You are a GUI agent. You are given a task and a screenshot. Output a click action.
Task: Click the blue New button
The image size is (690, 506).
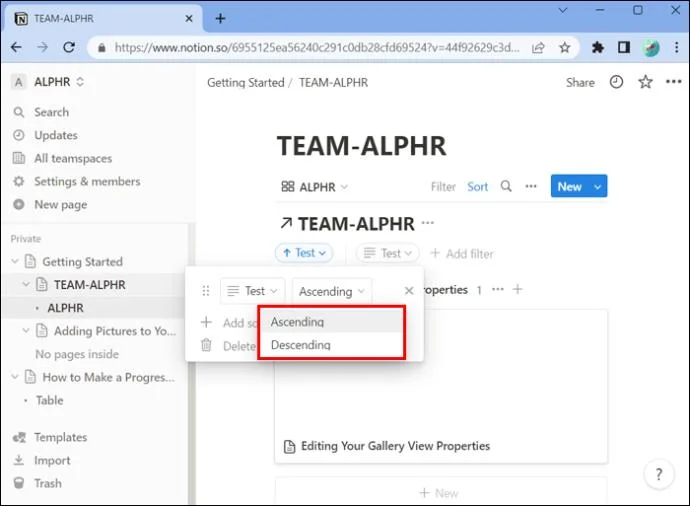click(570, 187)
